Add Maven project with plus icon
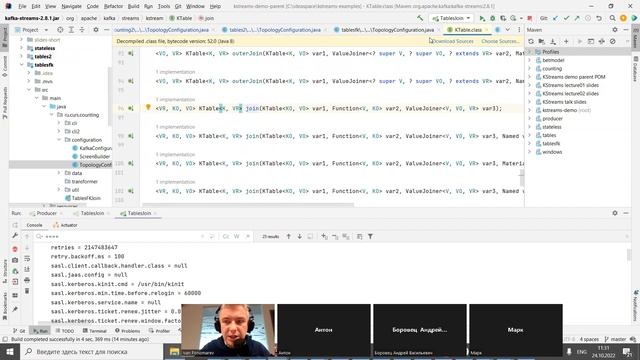 [x=566, y=41]
